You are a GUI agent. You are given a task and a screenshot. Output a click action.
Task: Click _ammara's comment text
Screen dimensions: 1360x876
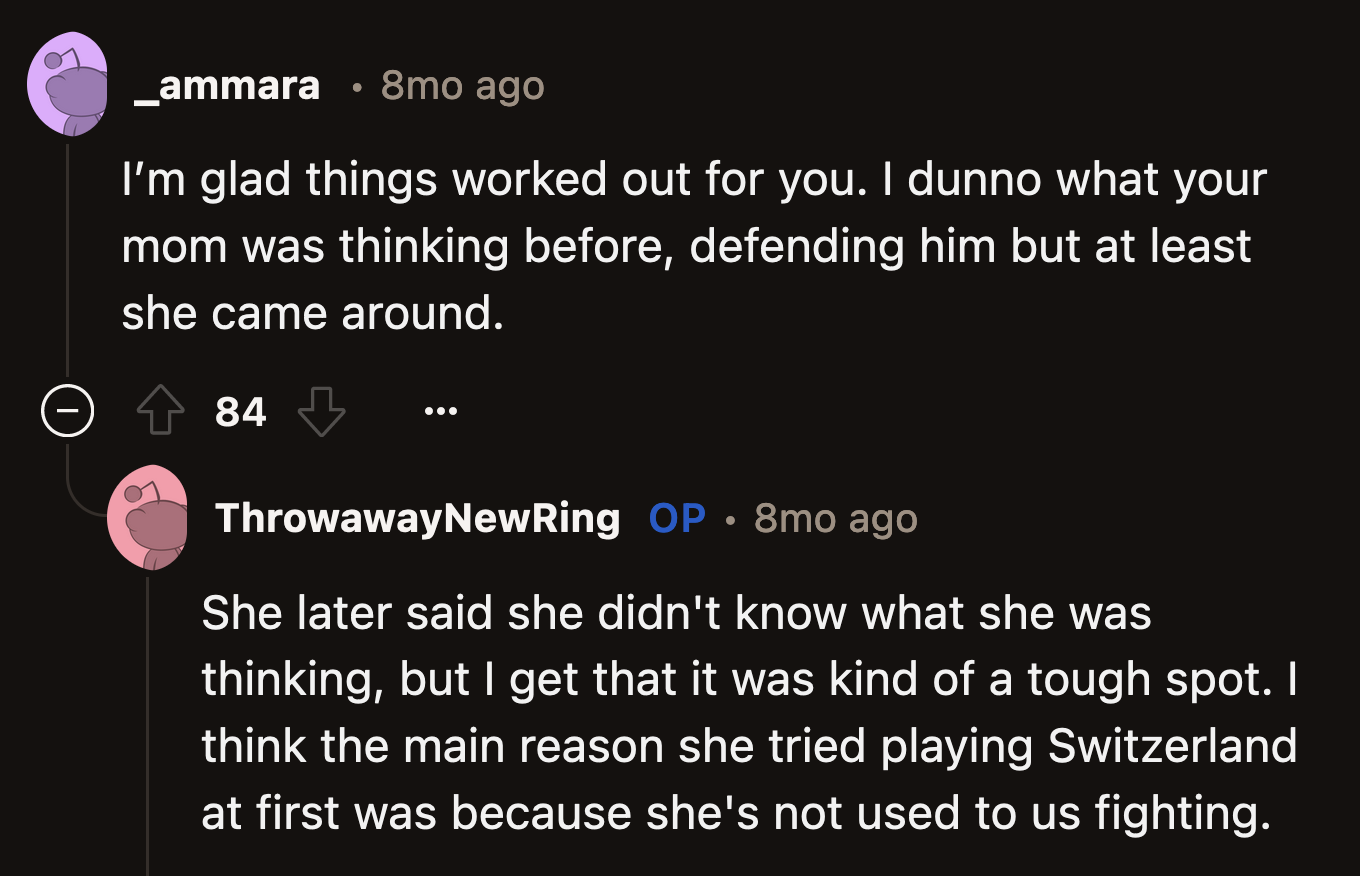[690, 245]
